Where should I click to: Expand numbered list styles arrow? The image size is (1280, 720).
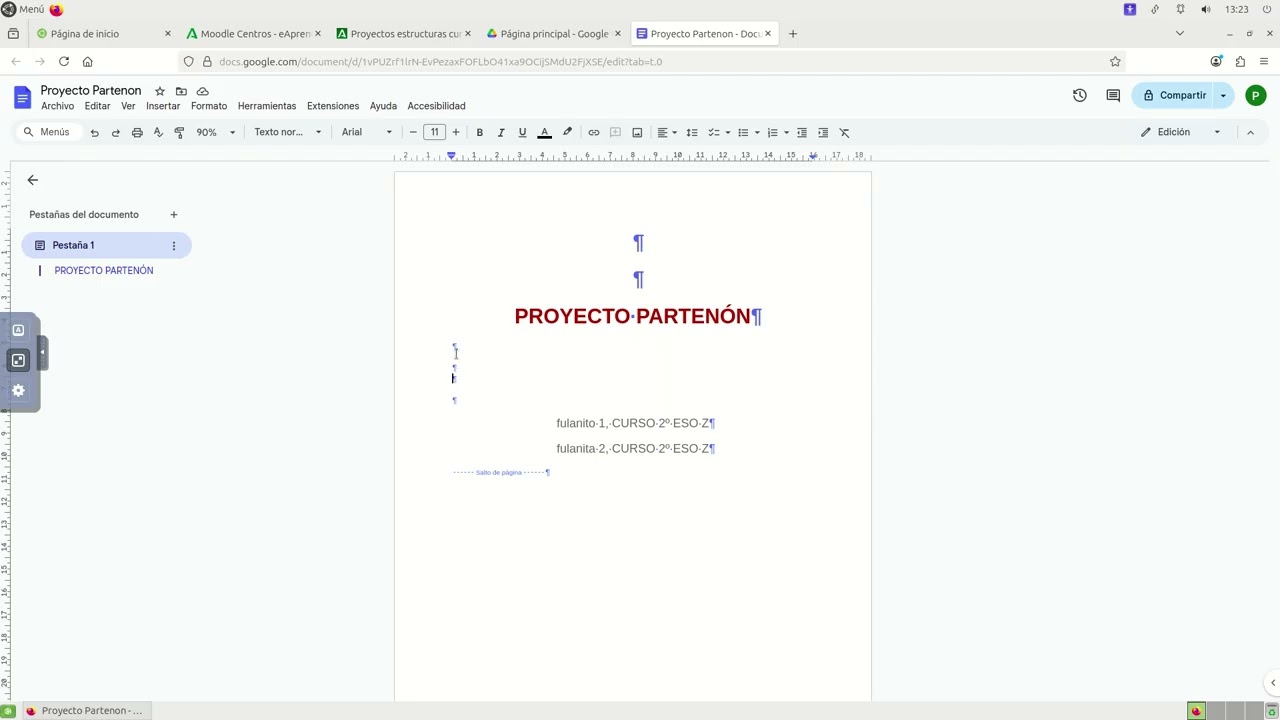tap(786, 132)
